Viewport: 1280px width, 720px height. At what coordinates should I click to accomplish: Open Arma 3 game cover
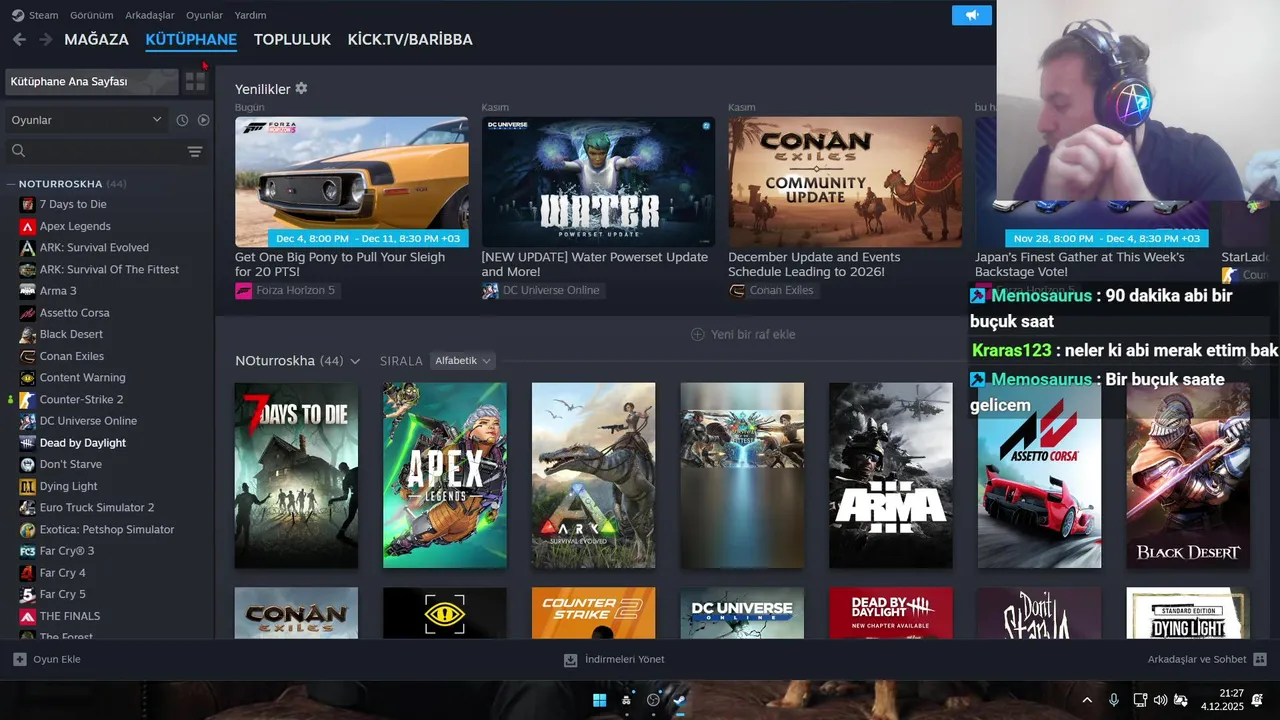click(891, 475)
